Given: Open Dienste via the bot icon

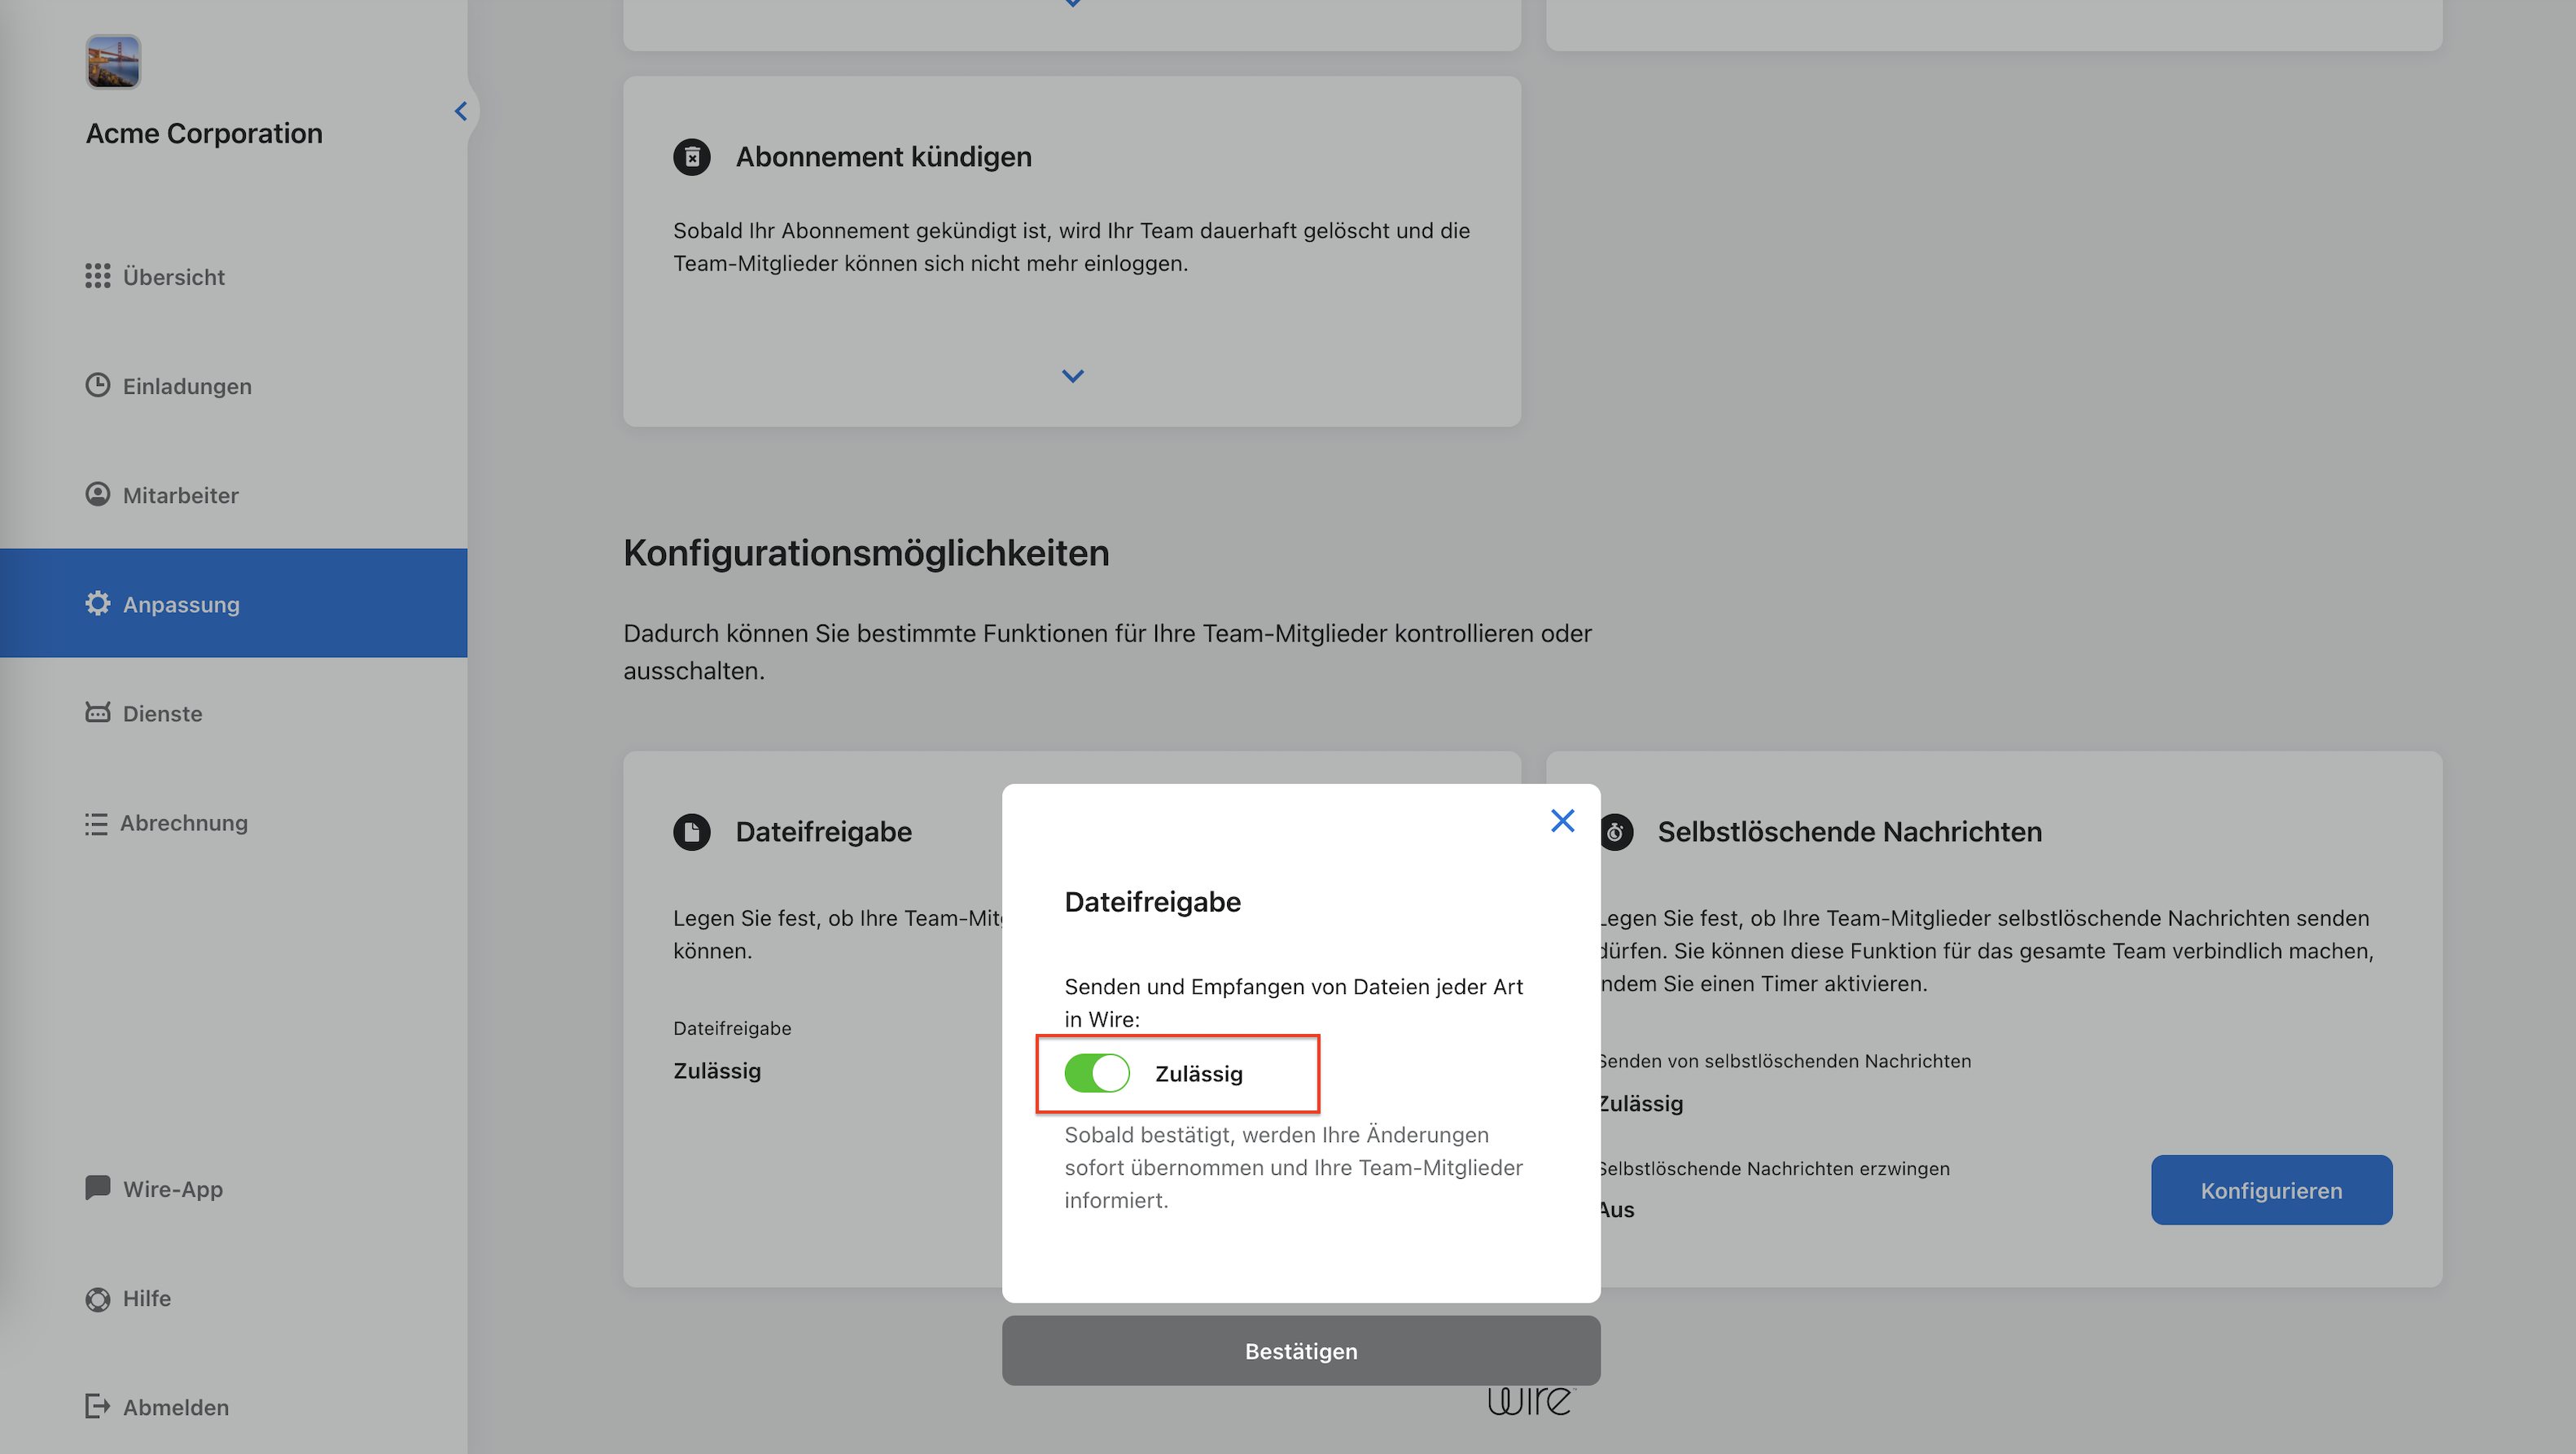Looking at the screenshot, I should pyautogui.click(x=98, y=712).
